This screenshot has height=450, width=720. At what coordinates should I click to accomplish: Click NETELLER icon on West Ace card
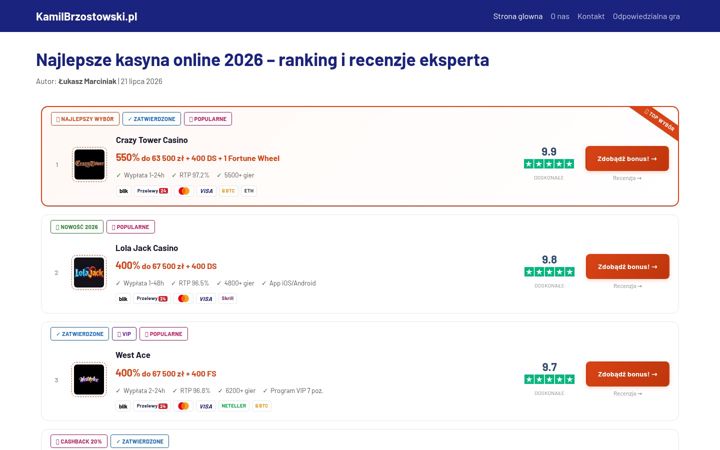(234, 406)
